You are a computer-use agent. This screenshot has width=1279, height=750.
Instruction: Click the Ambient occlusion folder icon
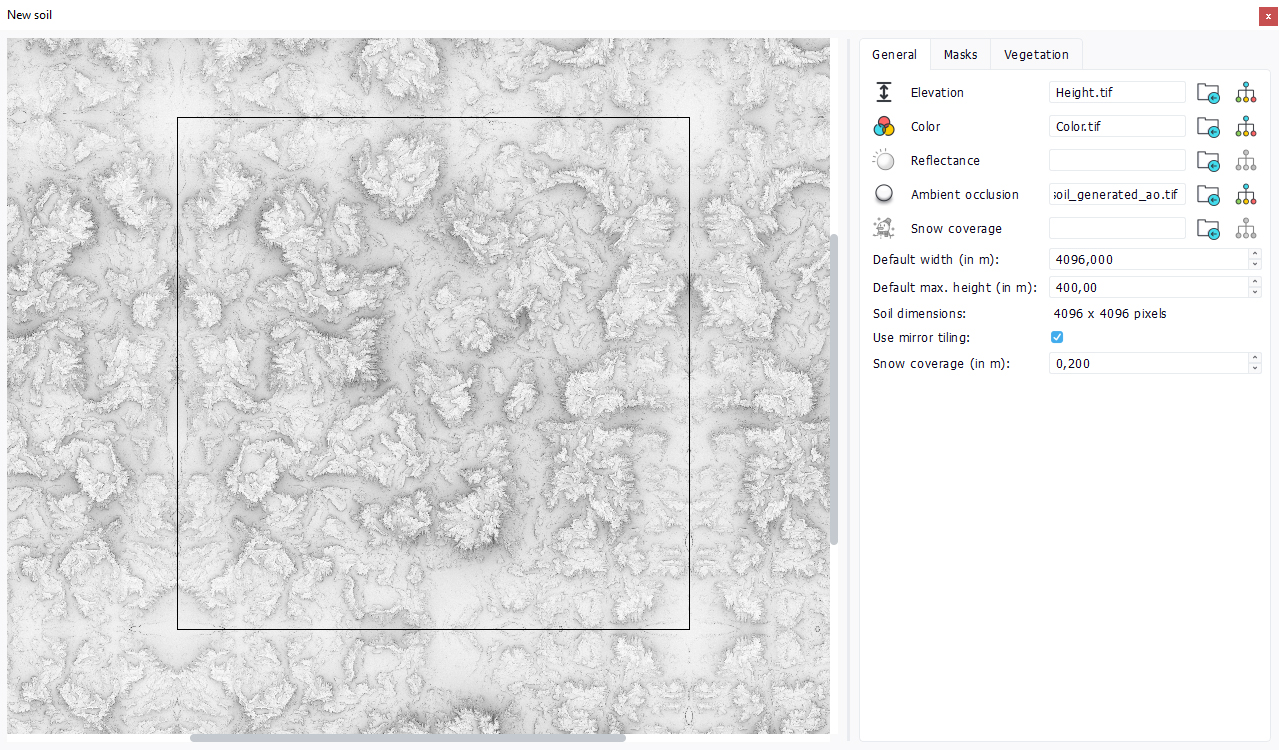tap(1208, 195)
